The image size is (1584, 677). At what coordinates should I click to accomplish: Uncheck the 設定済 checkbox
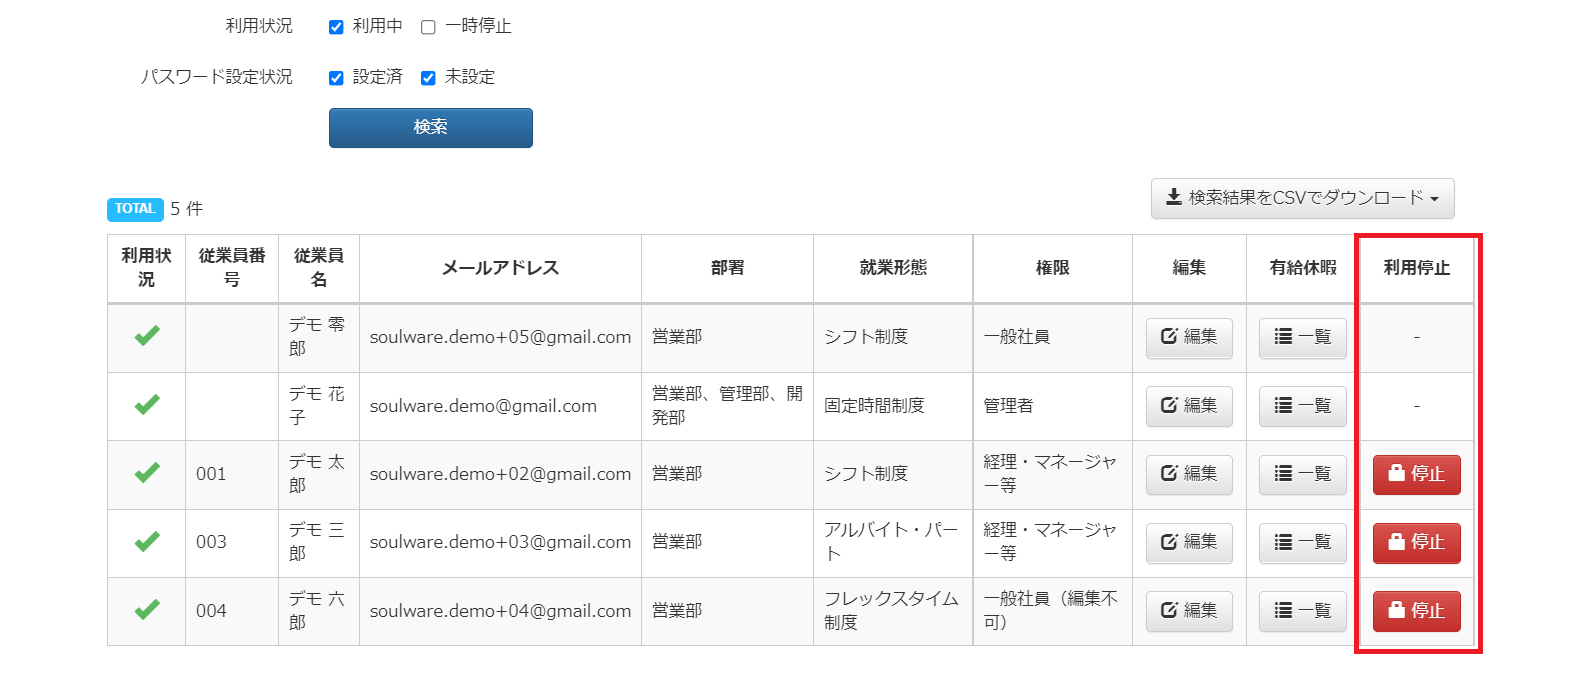336,78
